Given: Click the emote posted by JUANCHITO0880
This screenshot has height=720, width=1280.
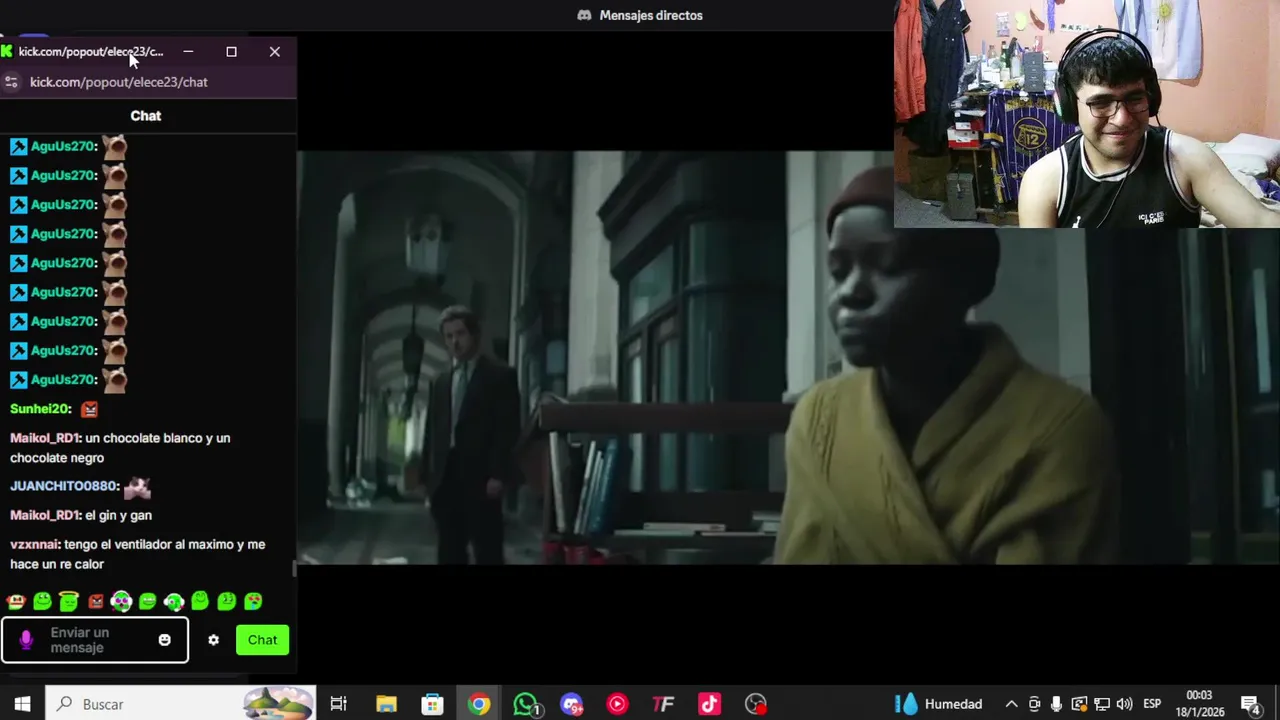Looking at the screenshot, I should coord(137,487).
